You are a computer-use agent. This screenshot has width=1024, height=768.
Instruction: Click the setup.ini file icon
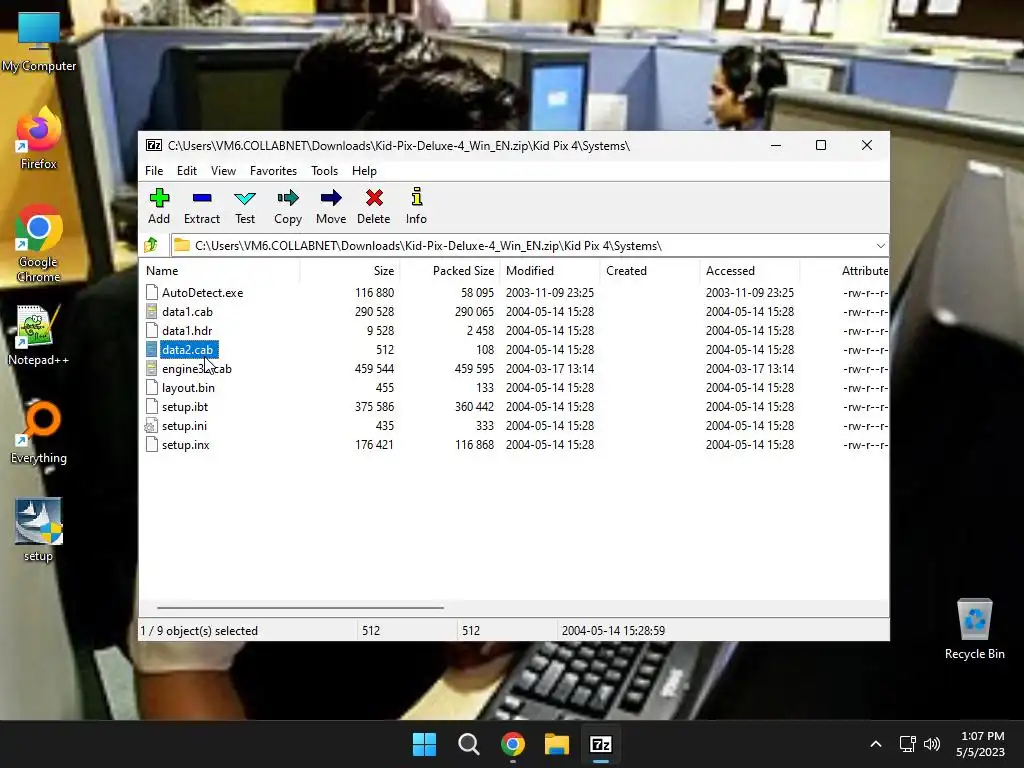152,426
